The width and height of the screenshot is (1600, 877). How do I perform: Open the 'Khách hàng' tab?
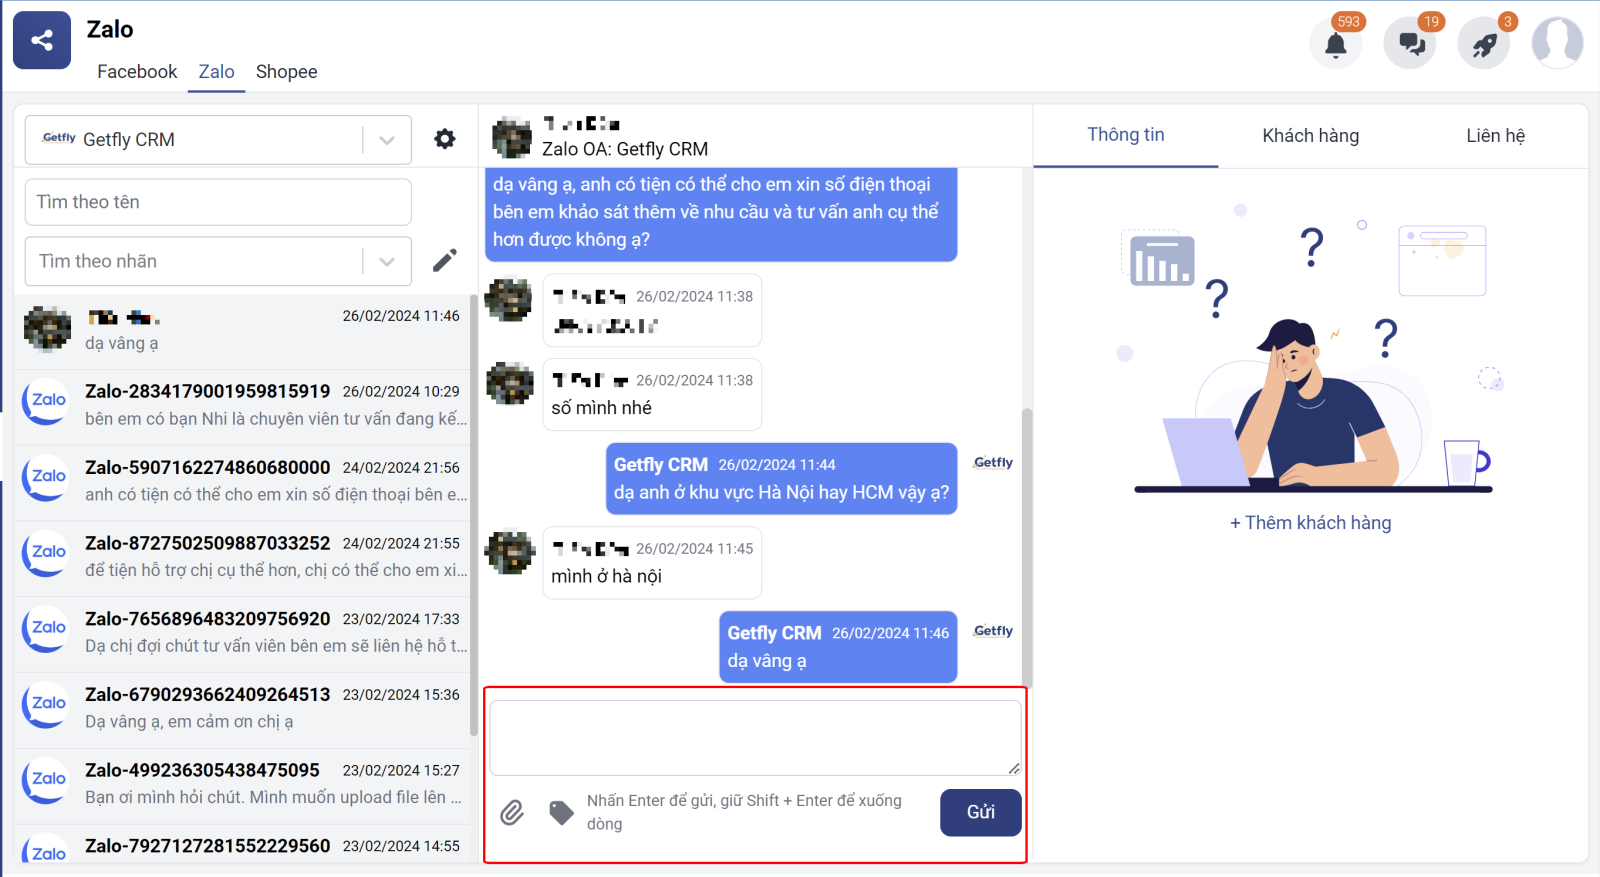[x=1310, y=136]
